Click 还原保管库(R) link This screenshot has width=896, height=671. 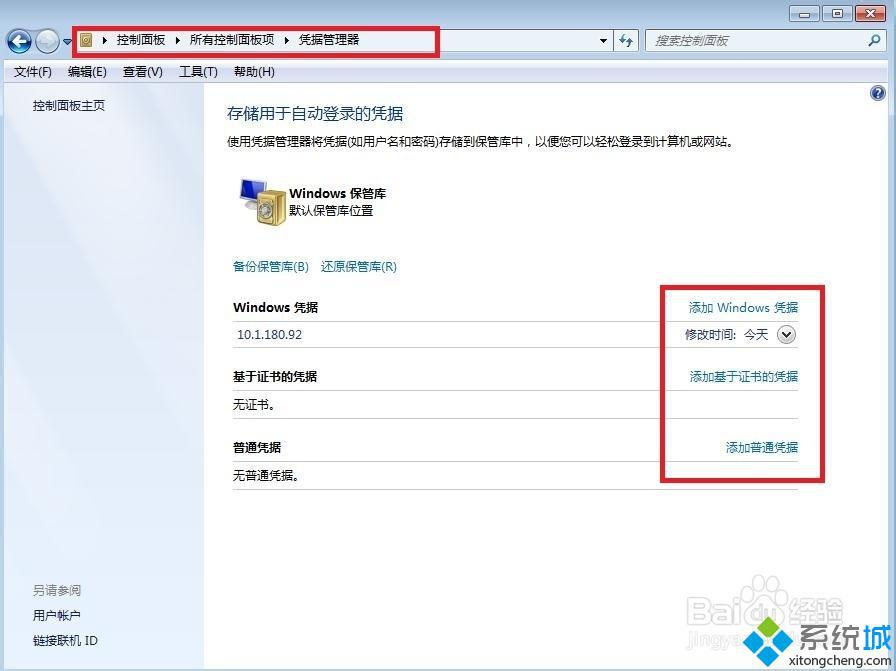pos(359,266)
